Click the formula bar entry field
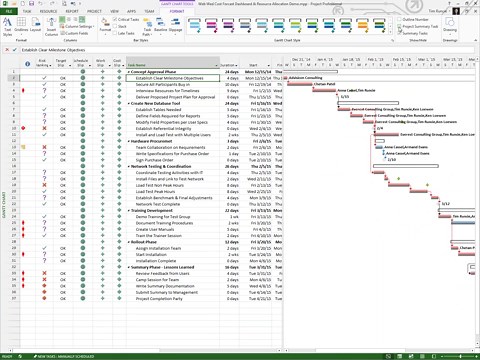The image size is (480, 360). click(x=247, y=50)
